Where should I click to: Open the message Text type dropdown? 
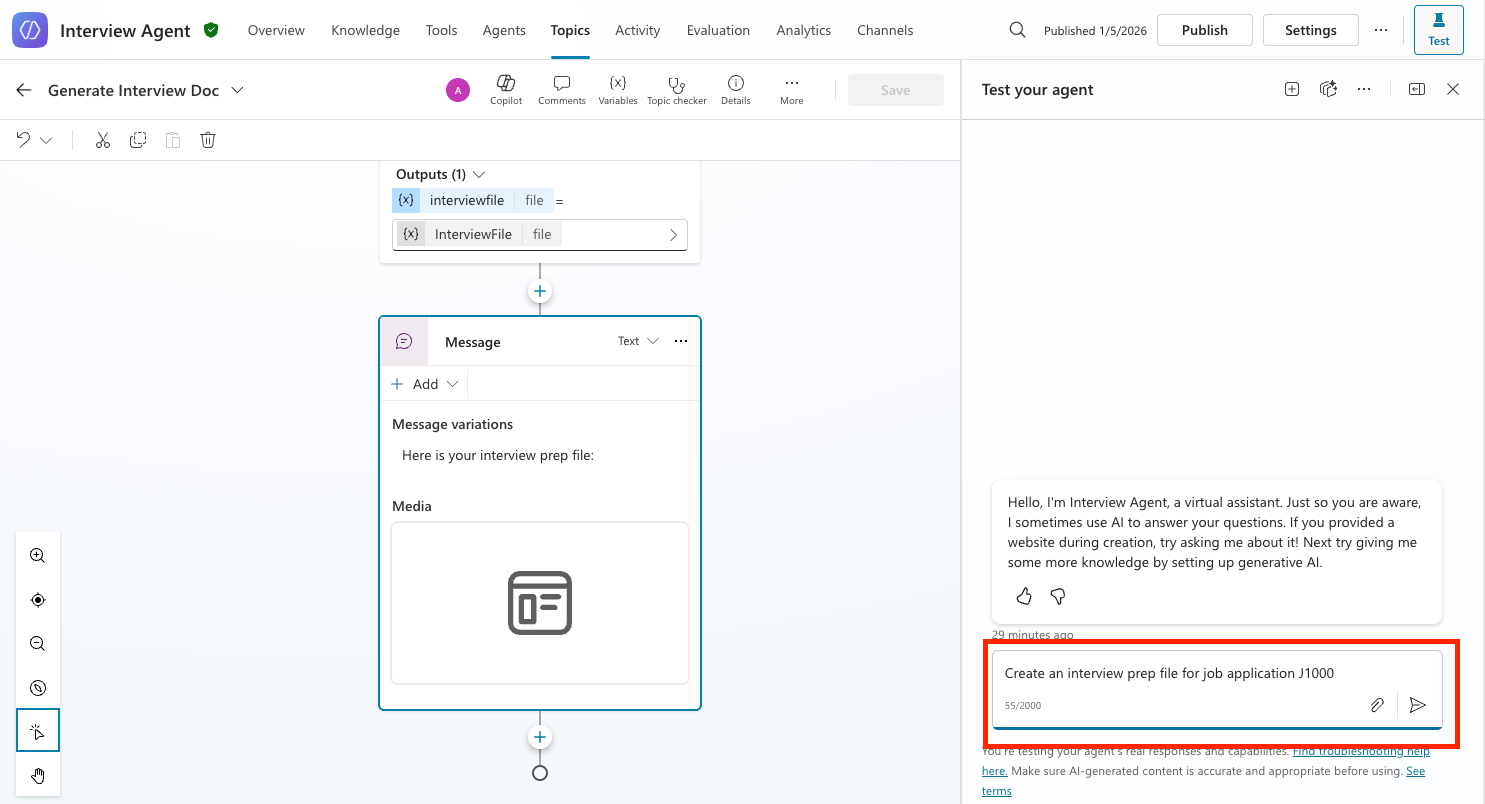point(638,341)
